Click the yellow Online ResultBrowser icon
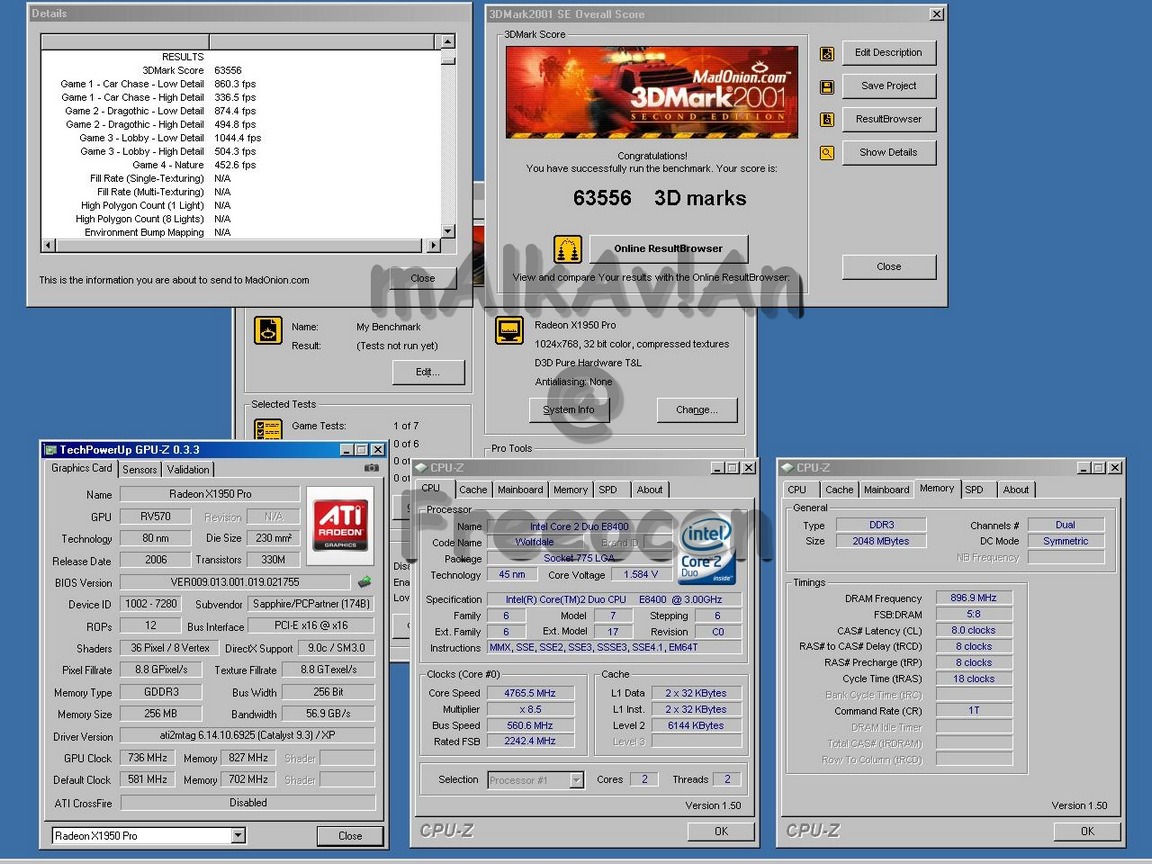The height and width of the screenshot is (864, 1152). [567, 249]
